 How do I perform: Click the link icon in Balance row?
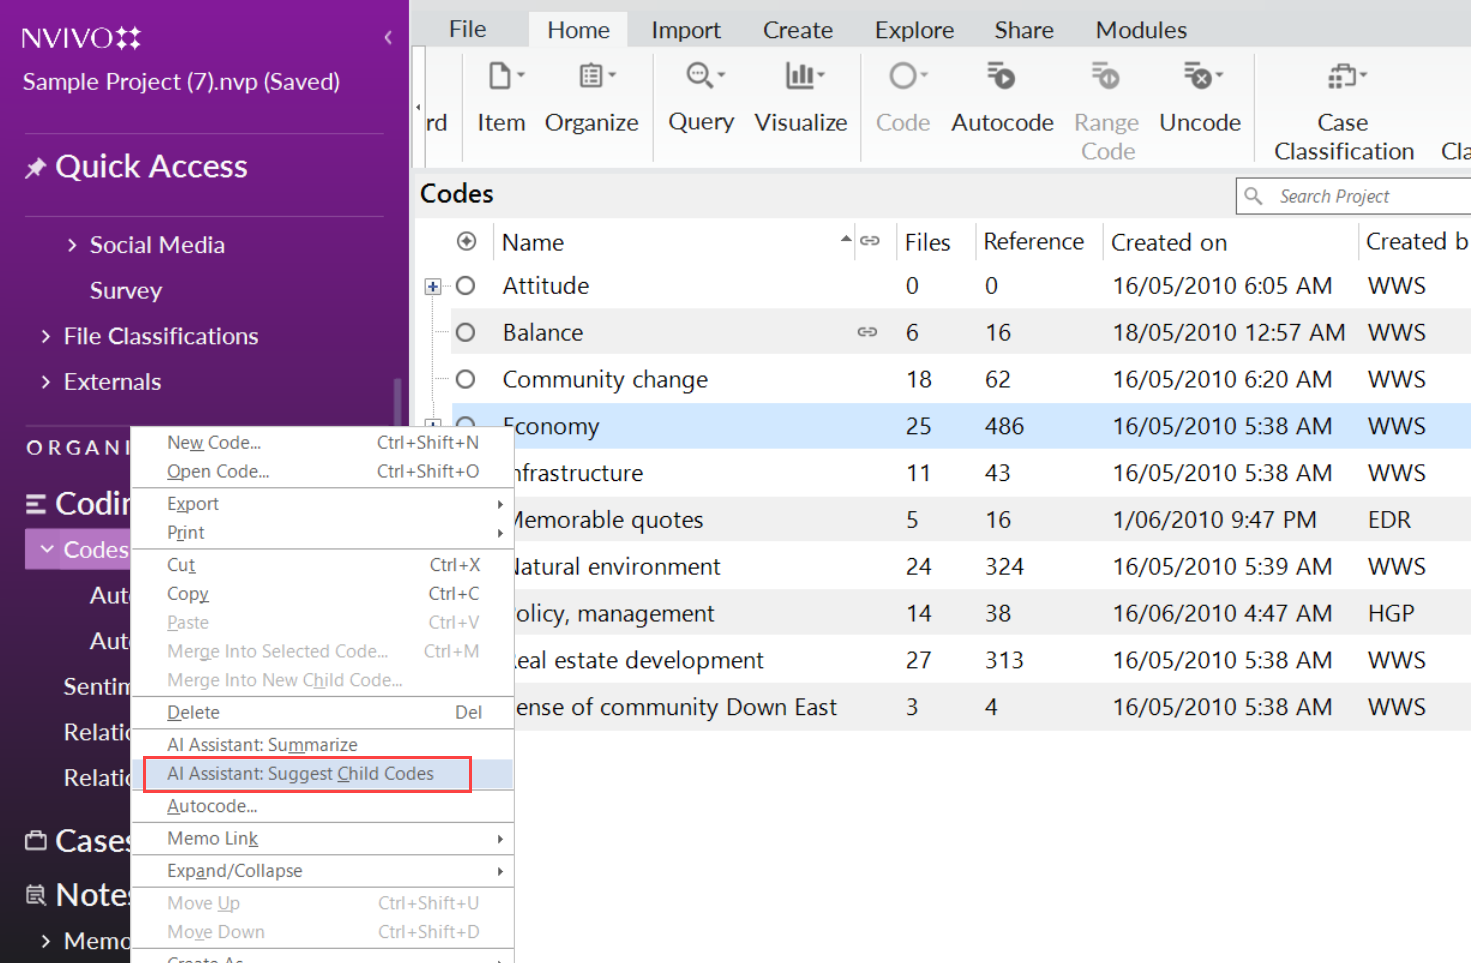(867, 332)
